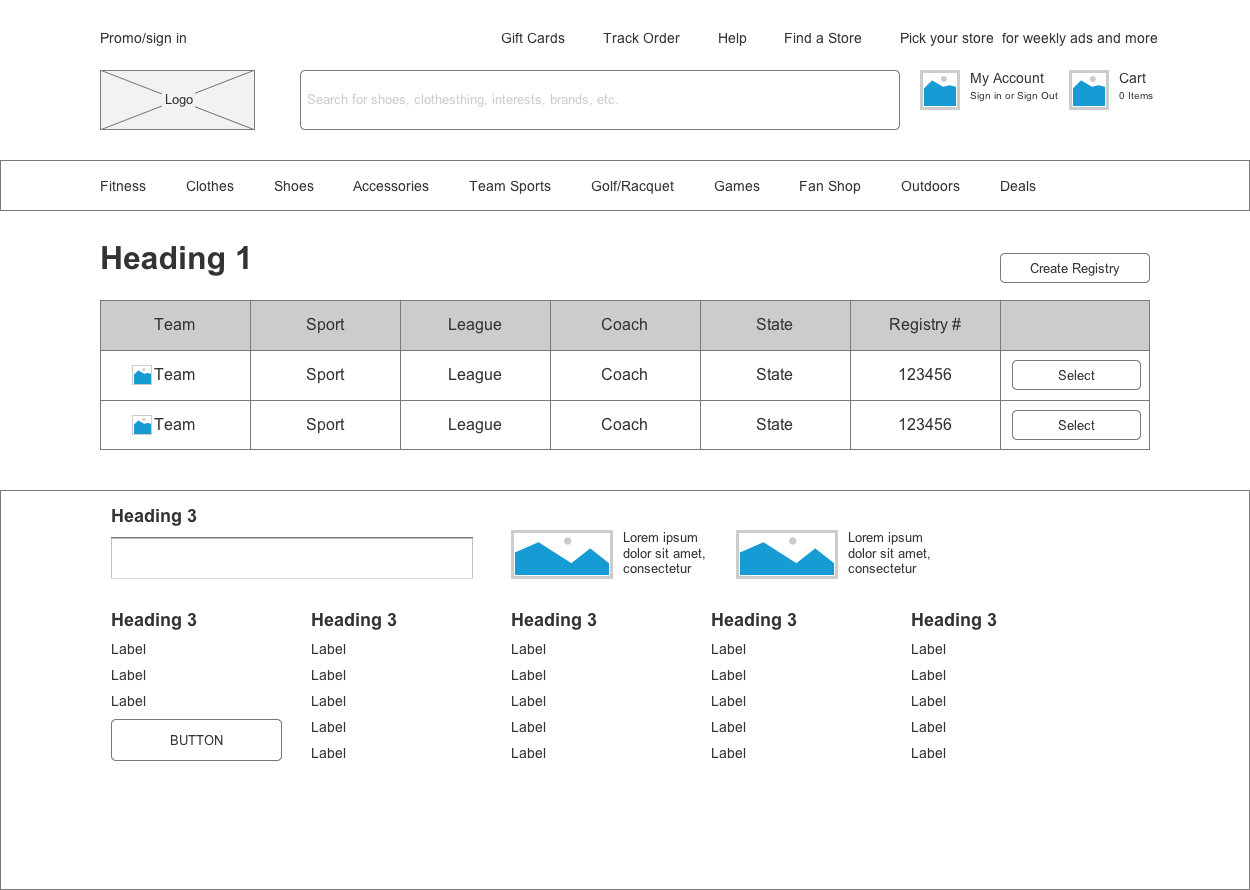Click the Sport column header
This screenshot has width=1250, height=890.
click(x=325, y=325)
